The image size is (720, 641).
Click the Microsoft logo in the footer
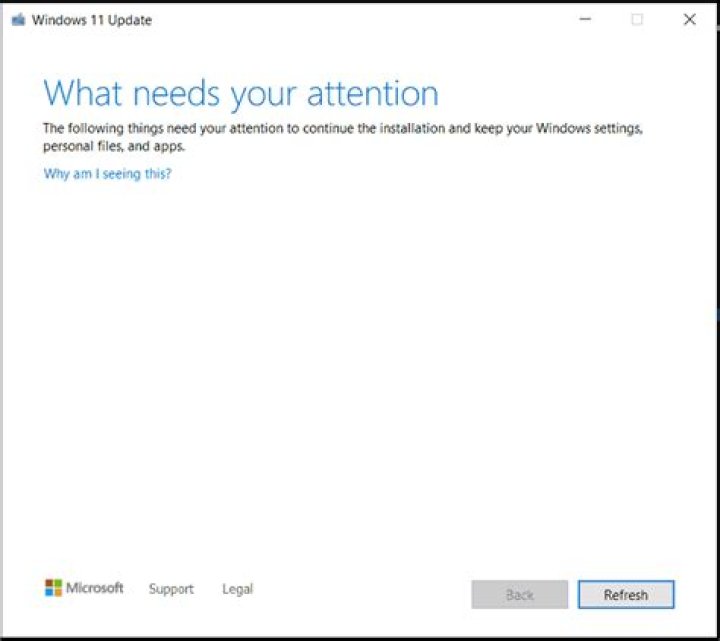point(84,588)
